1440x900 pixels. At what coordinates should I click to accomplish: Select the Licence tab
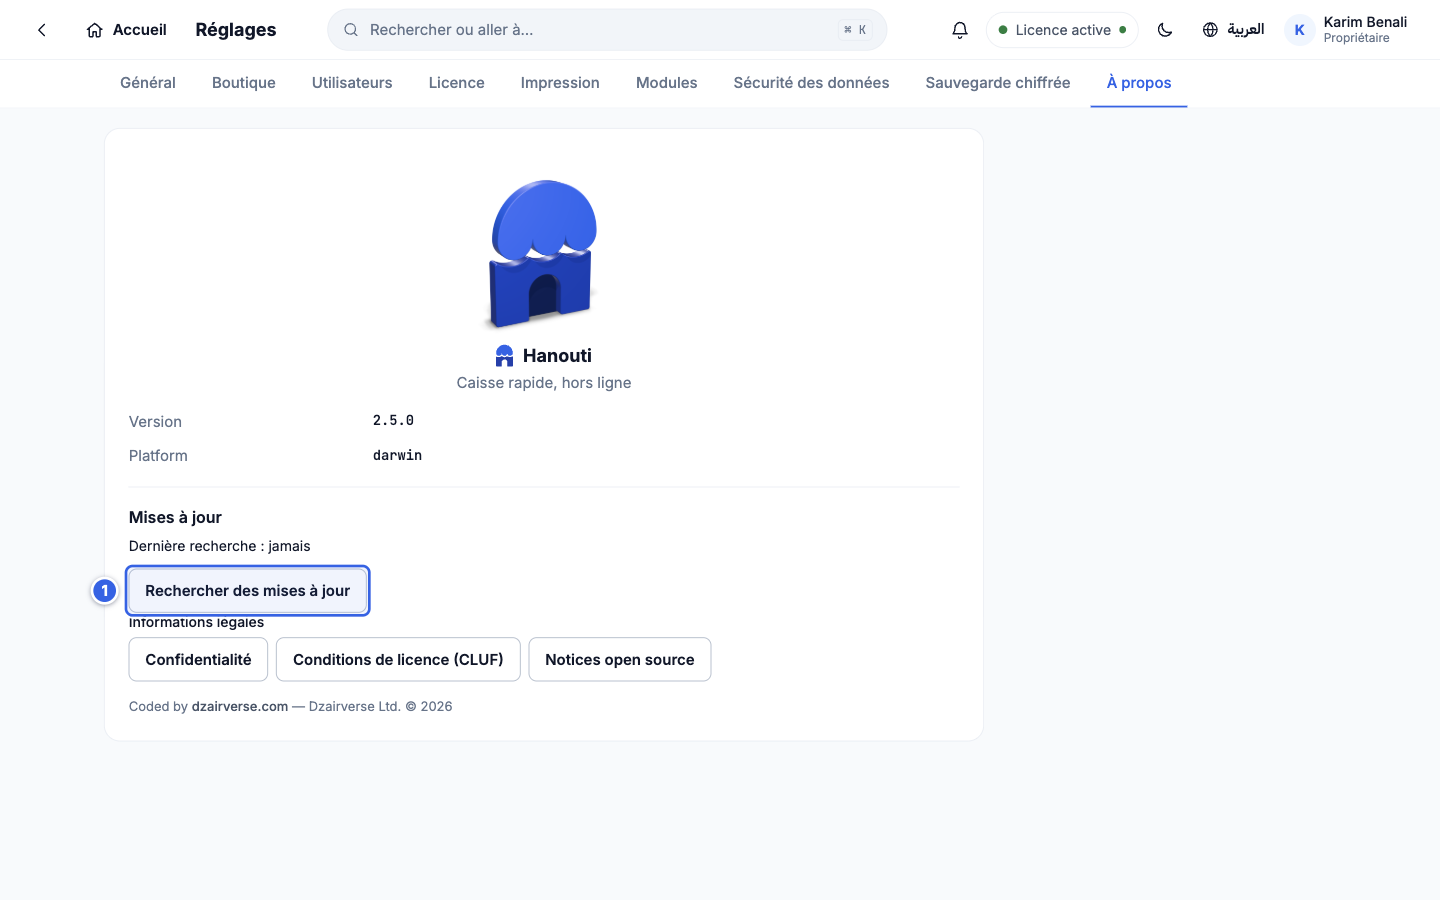point(457,83)
